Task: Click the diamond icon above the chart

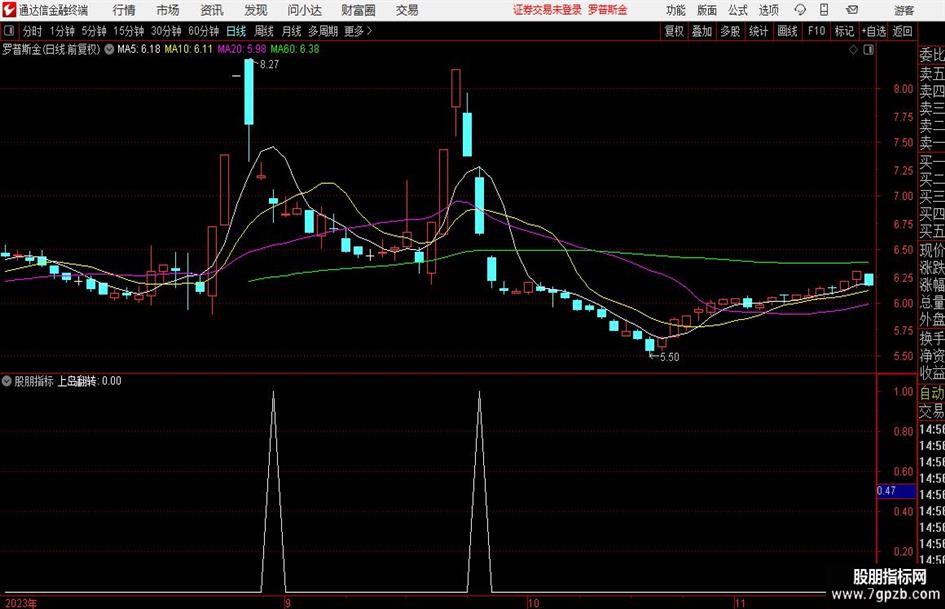Action: coord(853,50)
